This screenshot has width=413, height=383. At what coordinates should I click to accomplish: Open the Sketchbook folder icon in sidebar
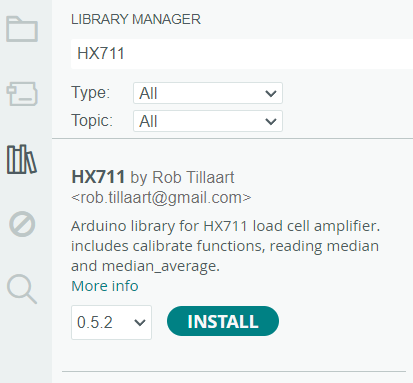(x=22, y=29)
